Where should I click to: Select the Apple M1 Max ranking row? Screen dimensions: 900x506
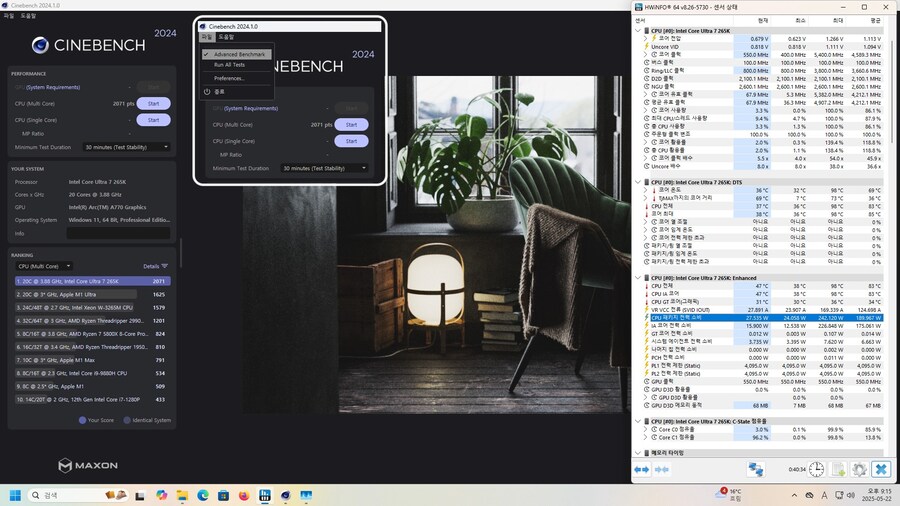[x=92, y=360]
